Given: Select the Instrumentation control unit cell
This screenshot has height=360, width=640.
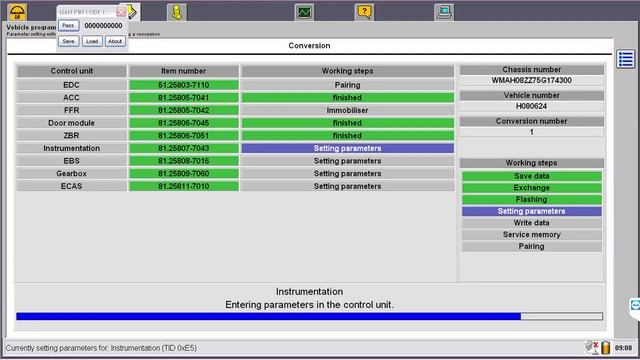Looking at the screenshot, I should click(71, 148).
